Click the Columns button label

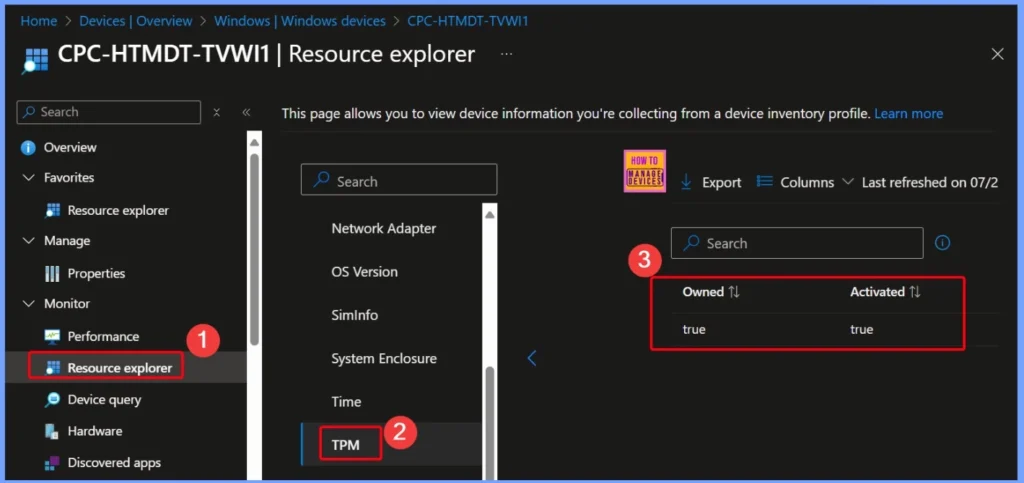point(807,182)
